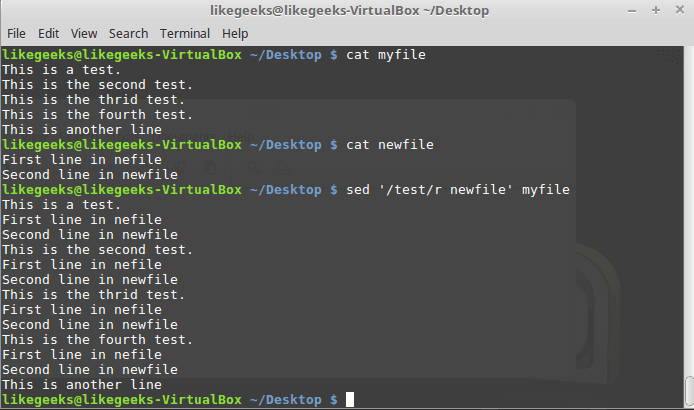
Task: Click 'This is the fourth test.' in sed output
Action: (97, 340)
